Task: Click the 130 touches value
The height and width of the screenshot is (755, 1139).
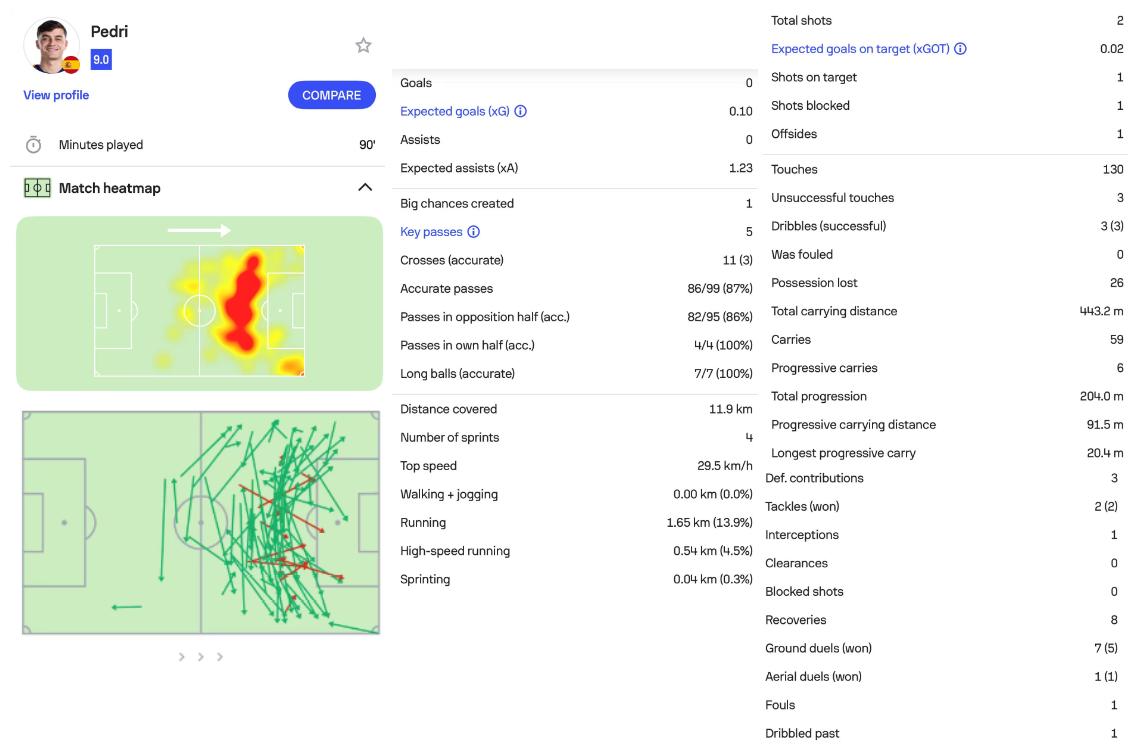Action: (x=1113, y=169)
